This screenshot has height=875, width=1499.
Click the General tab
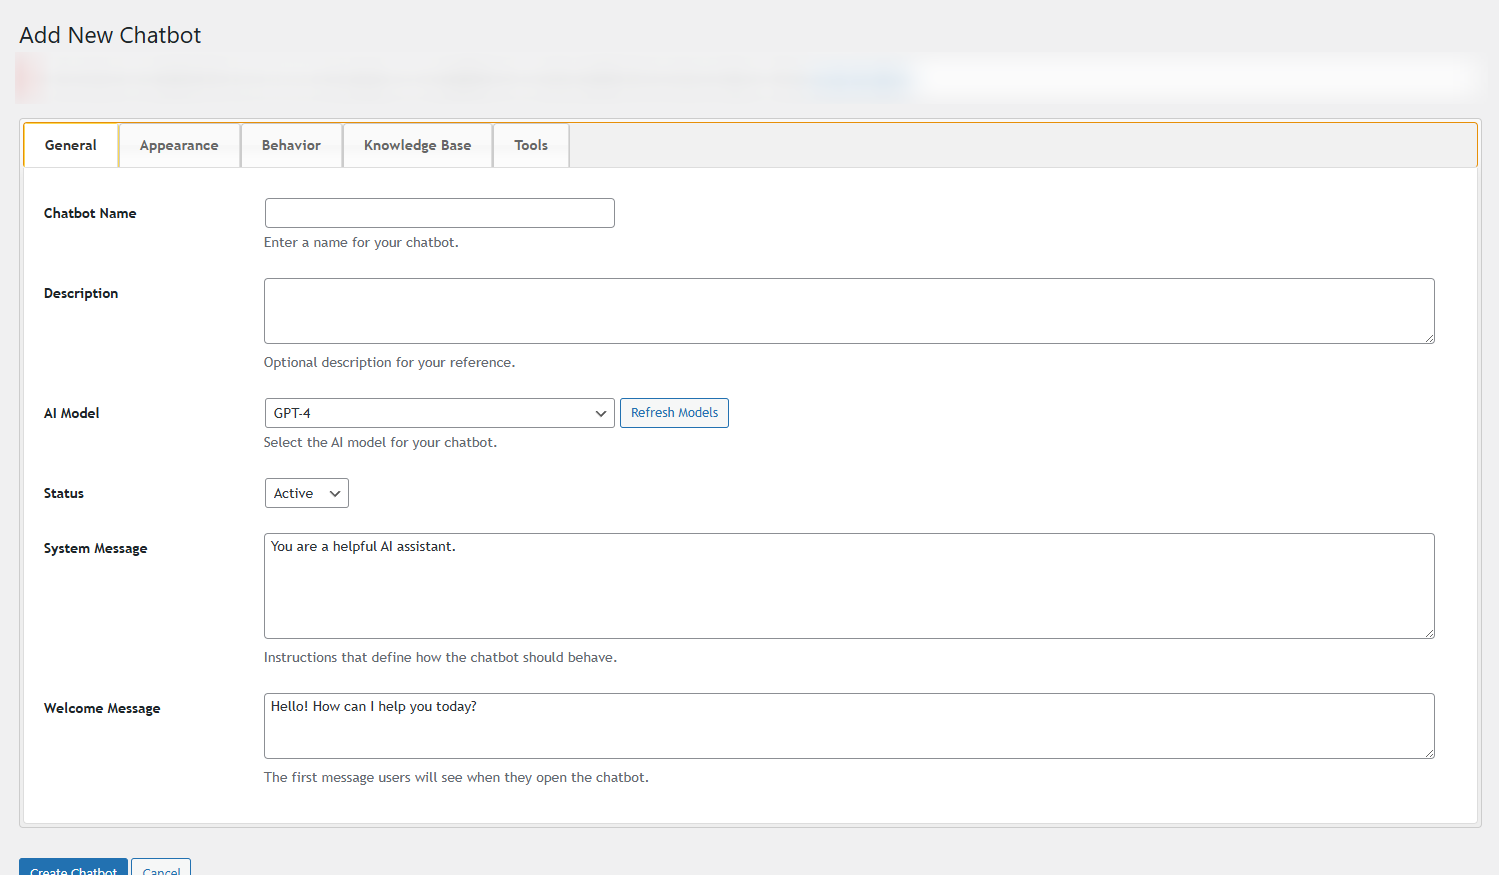coord(71,145)
